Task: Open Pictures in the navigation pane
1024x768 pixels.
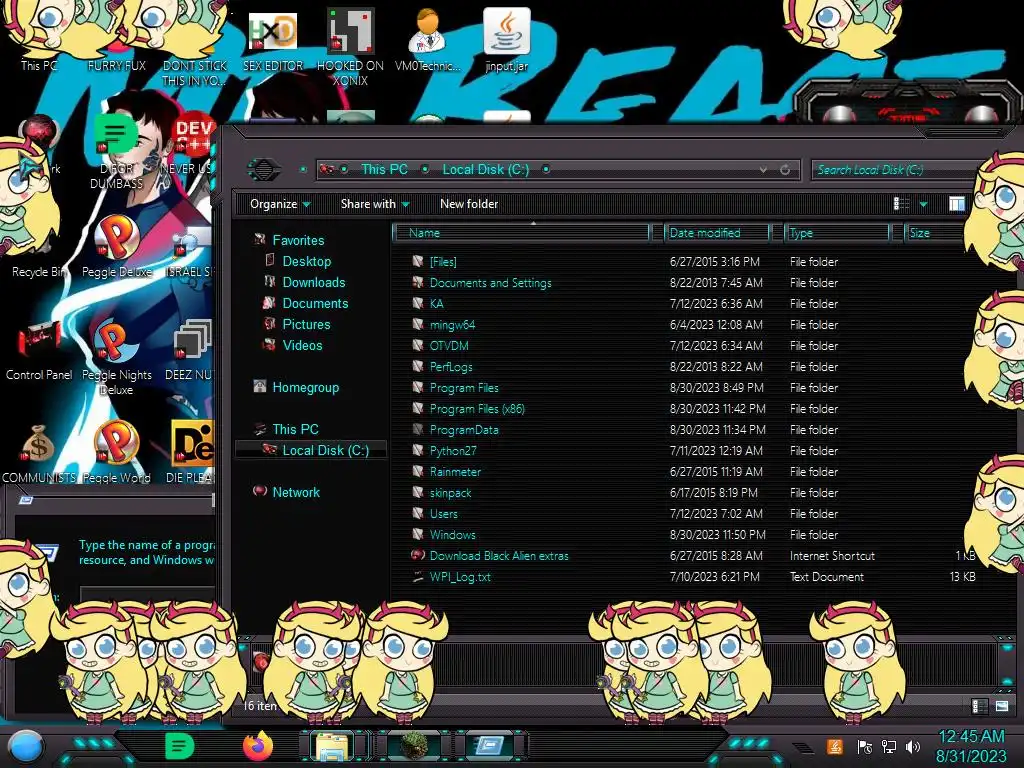Action: click(306, 324)
